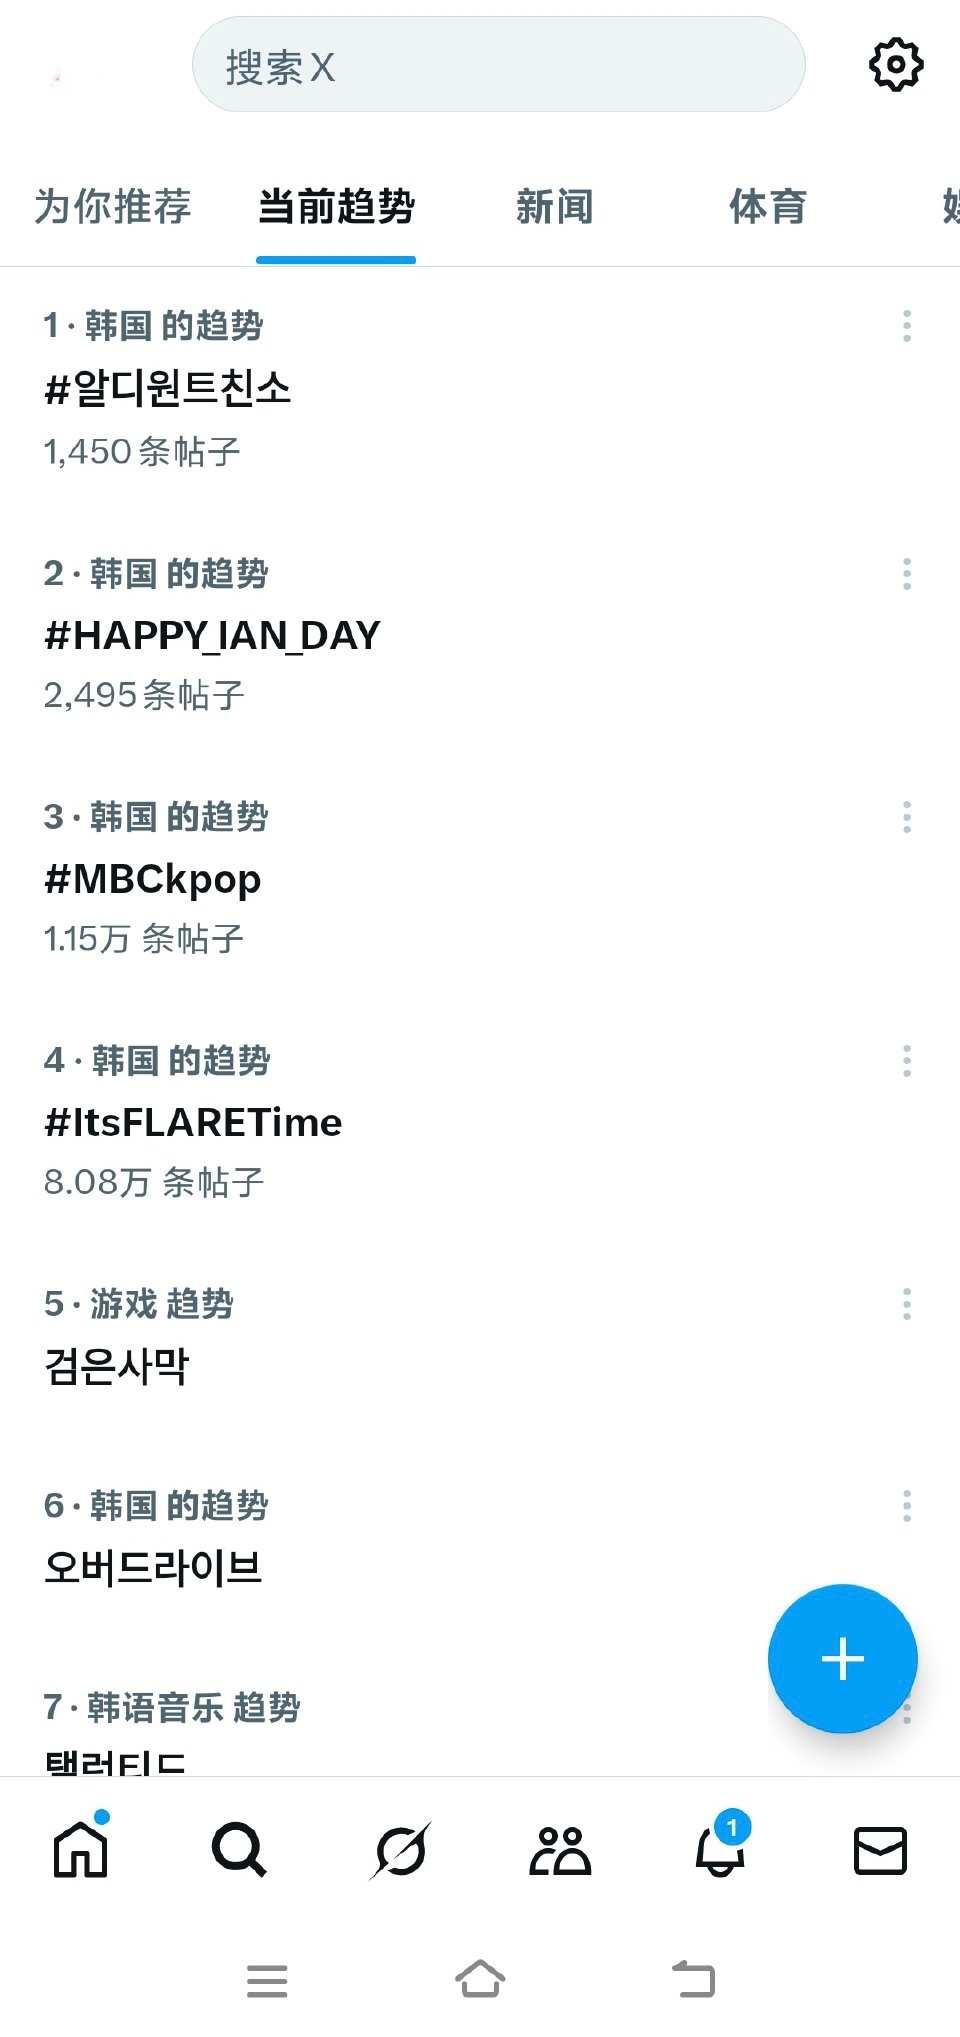Tap the Home icon in bottom bar

coord(80,1850)
